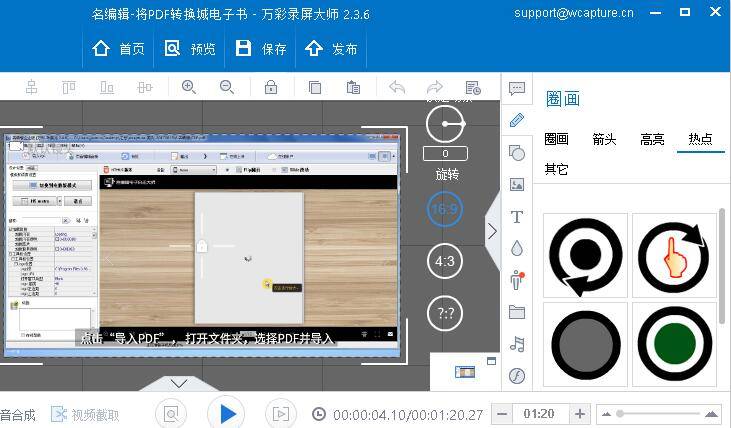Click the clock timecode icon

319,414
